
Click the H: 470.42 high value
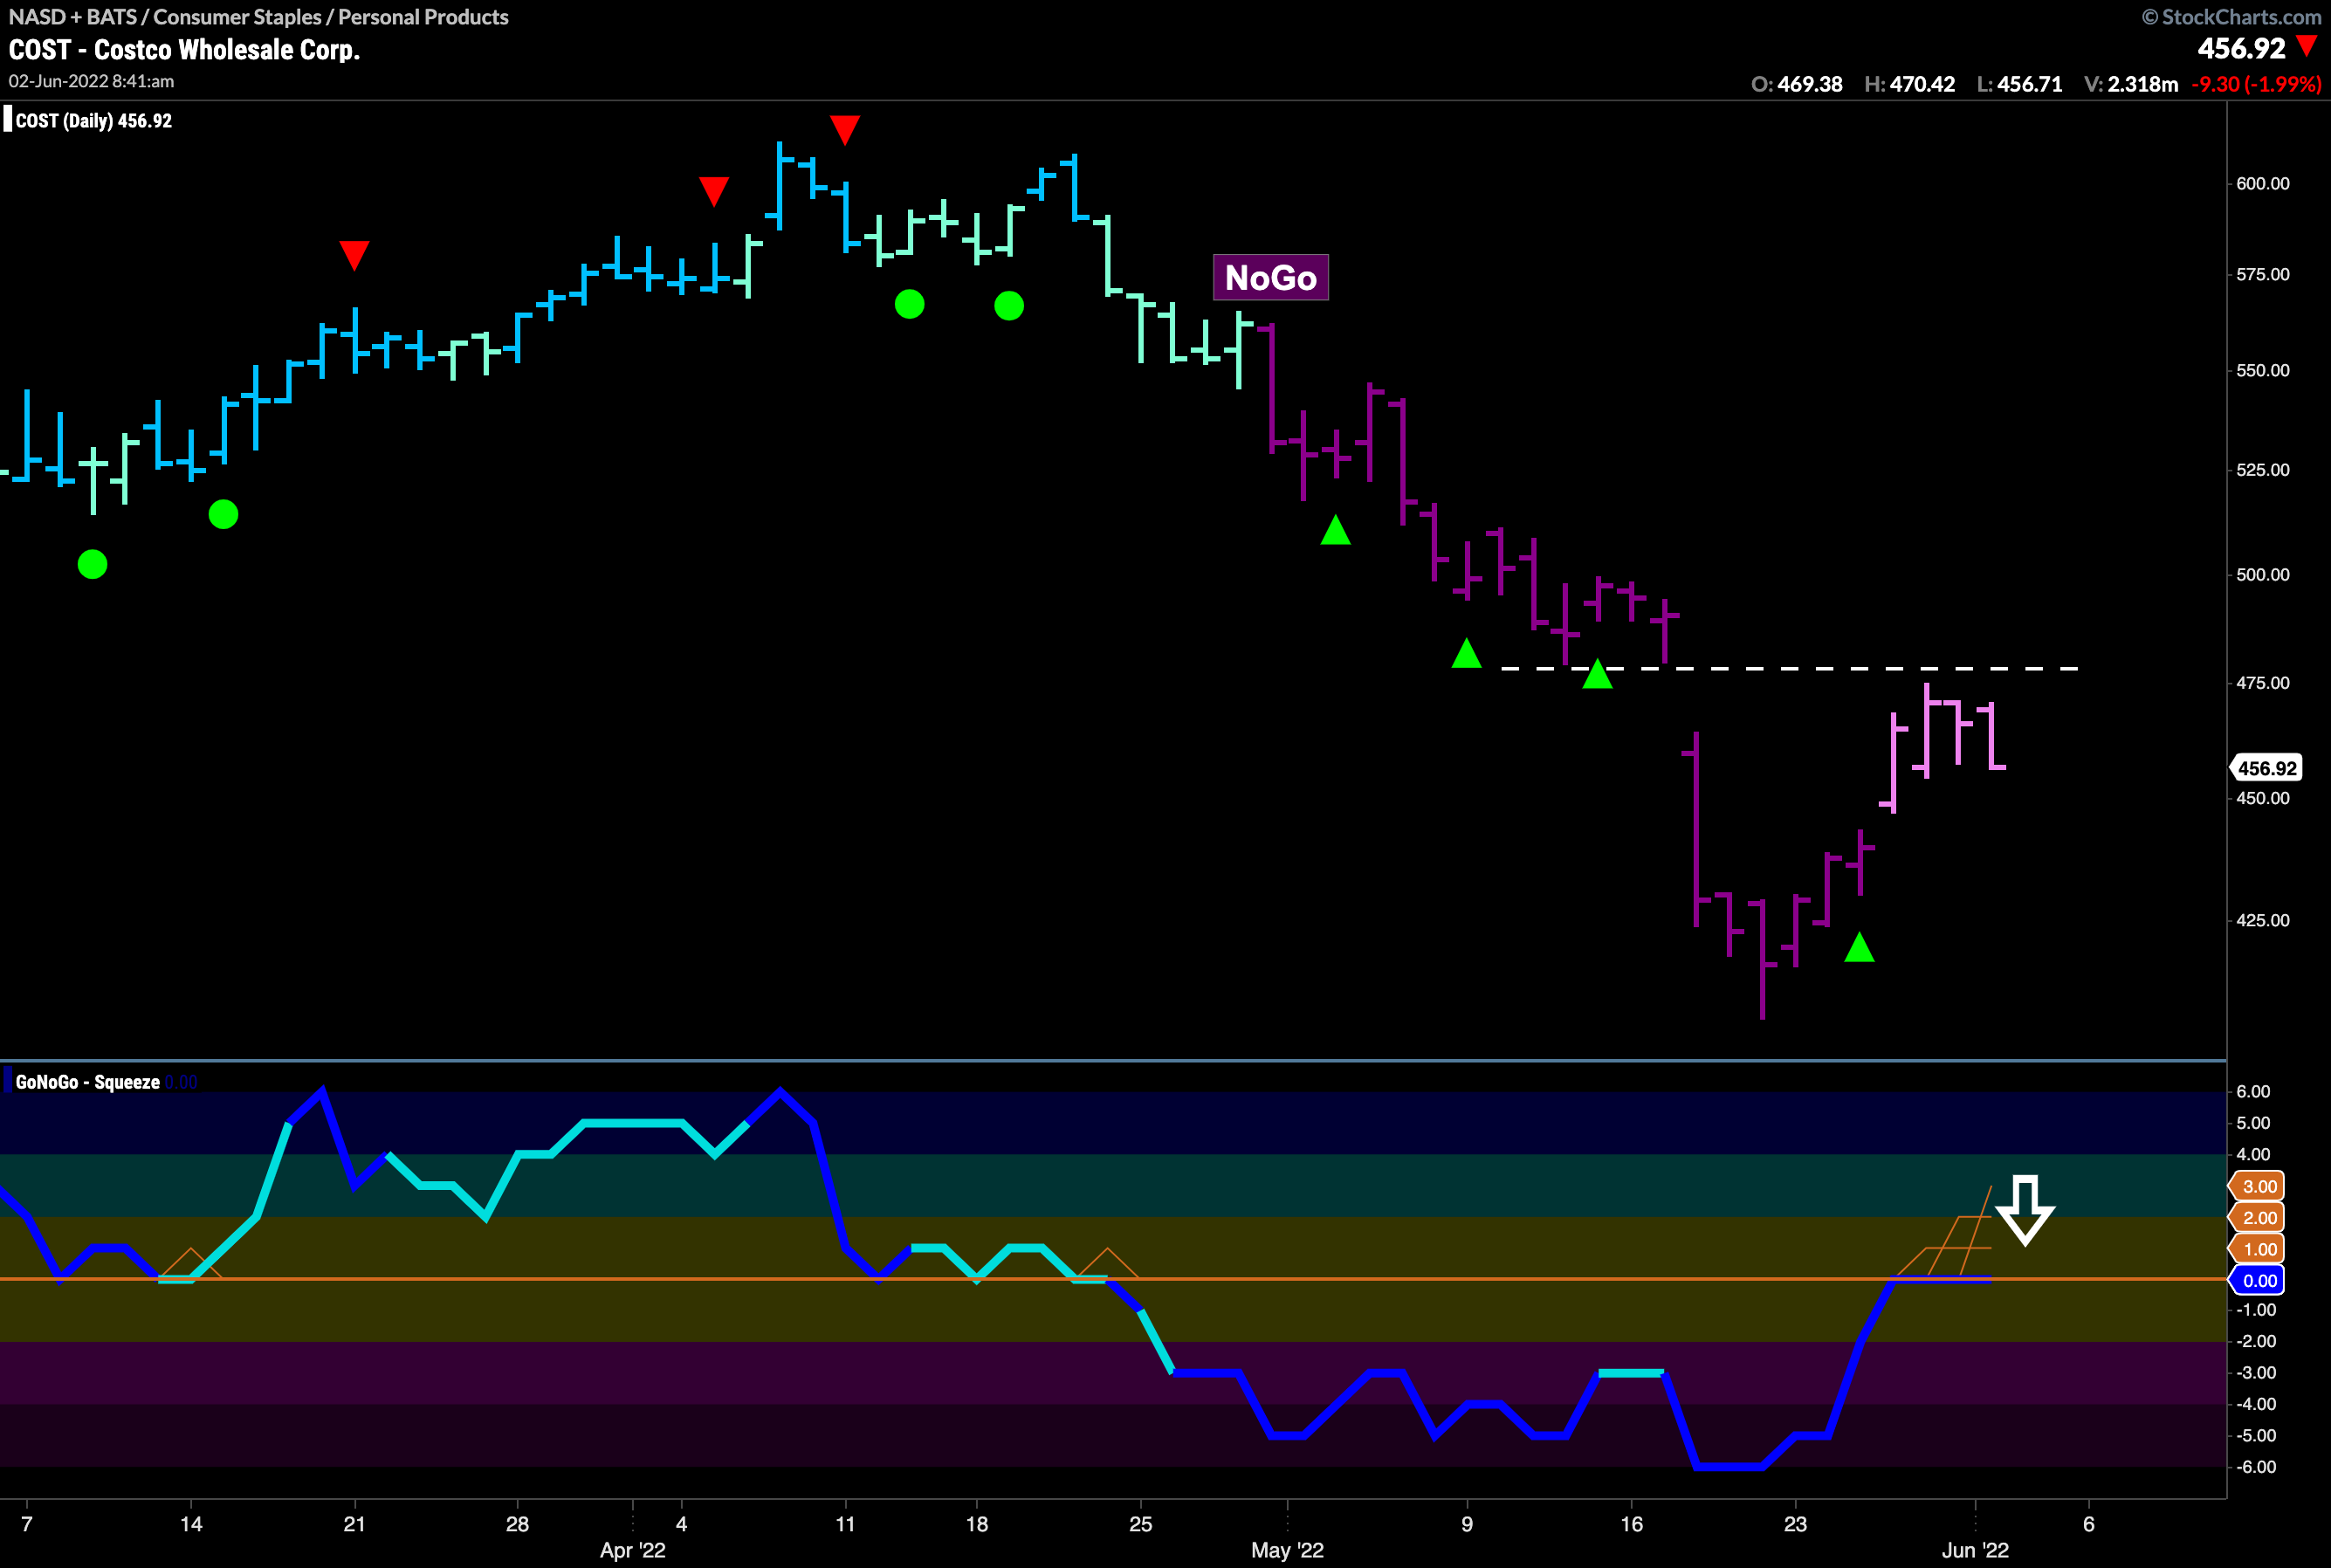(x=1909, y=84)
